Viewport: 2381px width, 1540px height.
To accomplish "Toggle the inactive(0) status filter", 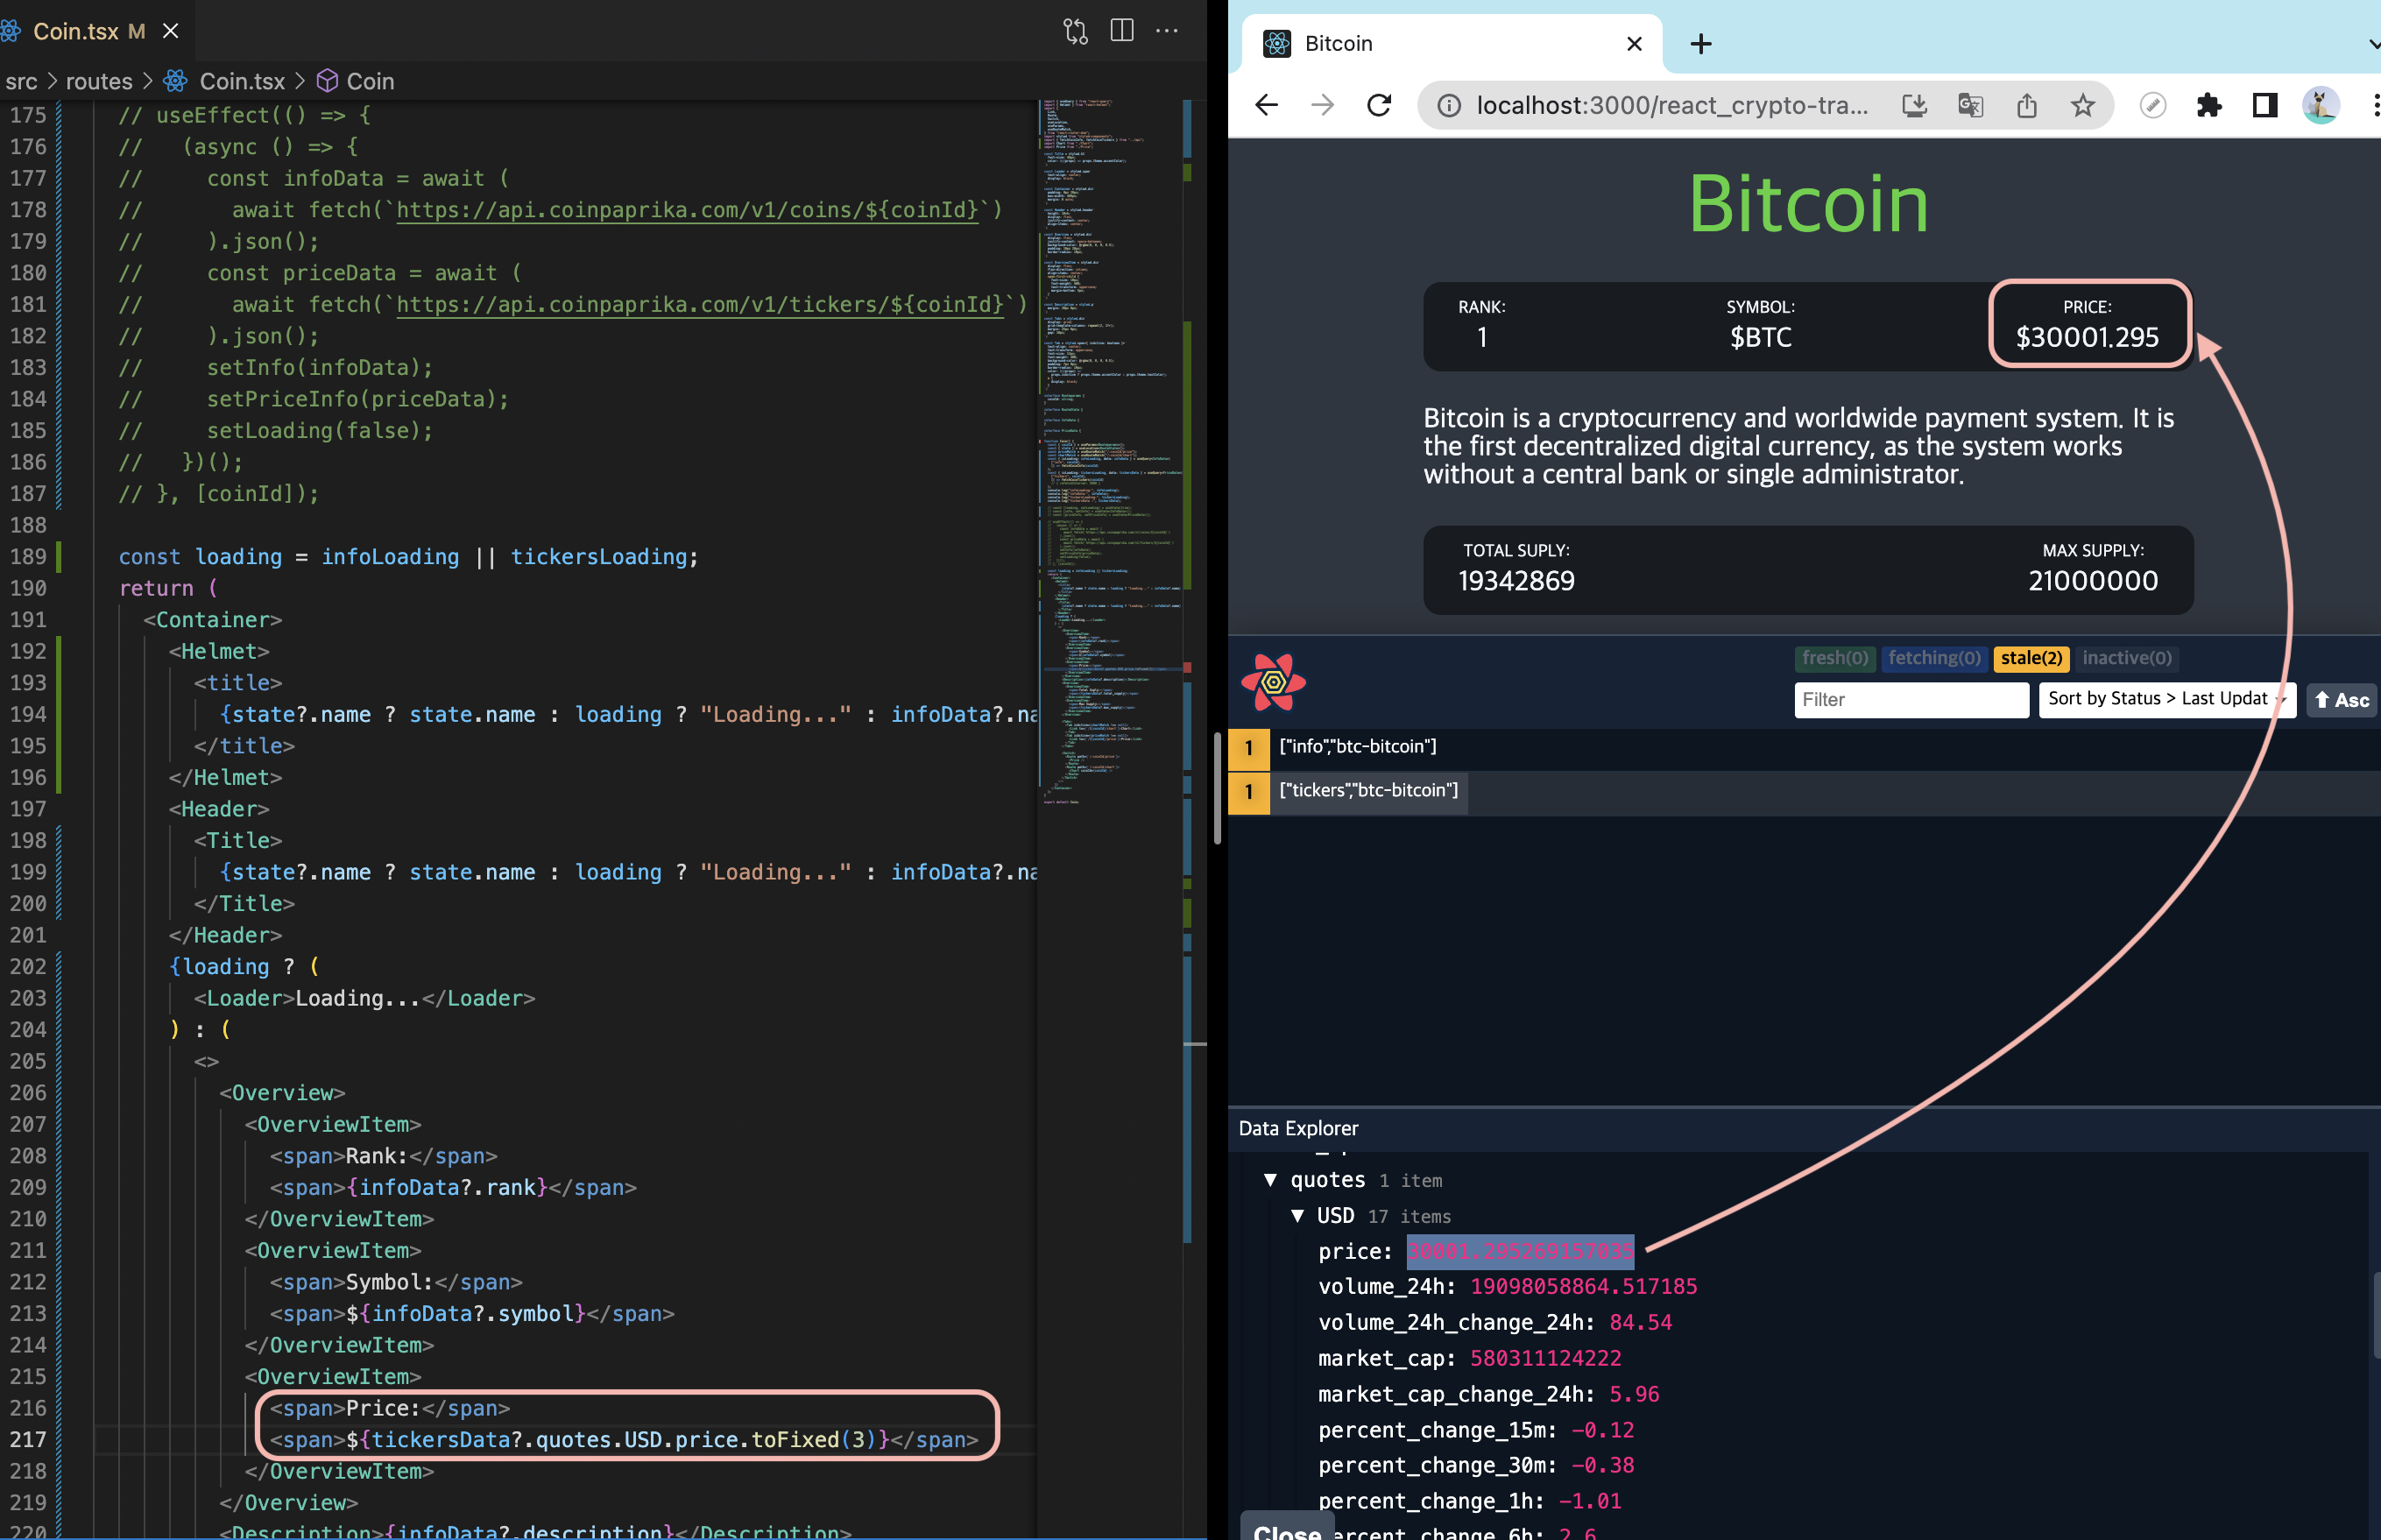I will coord(2126,658).
